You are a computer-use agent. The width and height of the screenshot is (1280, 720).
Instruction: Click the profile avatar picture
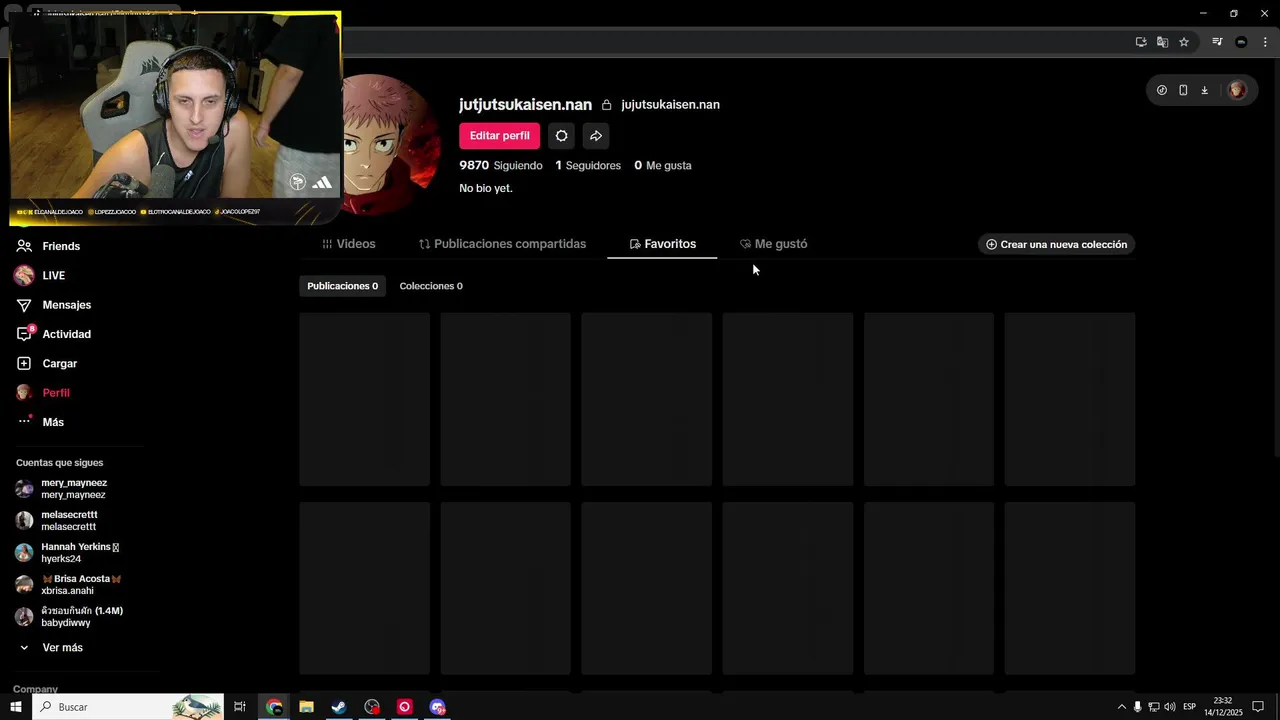click(x=392, y=145)
